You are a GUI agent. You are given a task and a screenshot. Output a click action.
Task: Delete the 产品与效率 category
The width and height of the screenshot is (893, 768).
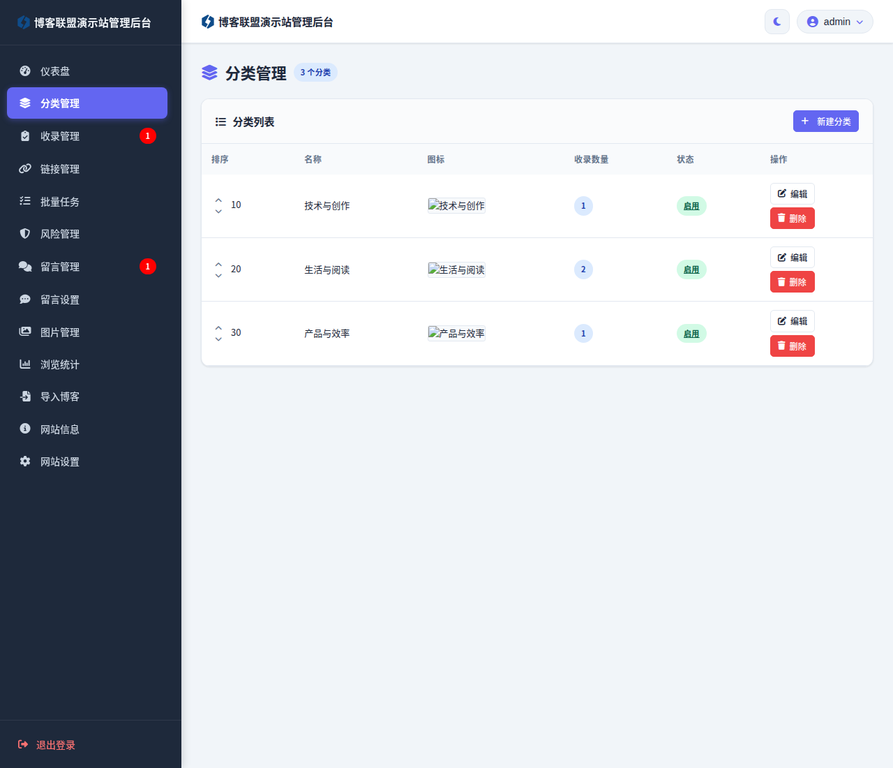click(792, 346)
